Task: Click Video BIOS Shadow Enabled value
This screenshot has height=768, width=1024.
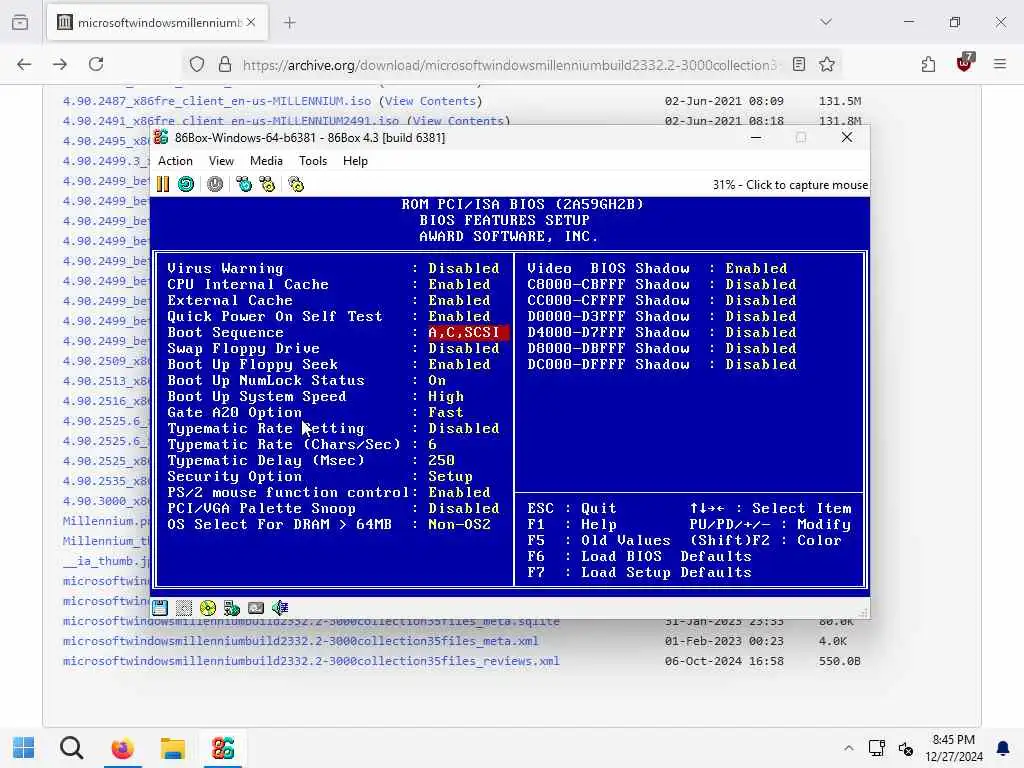Action: (x=756, y=268)
